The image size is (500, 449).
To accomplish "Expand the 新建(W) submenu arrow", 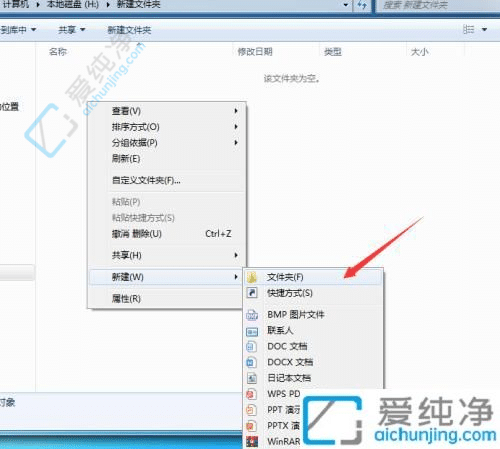I will (x=236, y=277).
